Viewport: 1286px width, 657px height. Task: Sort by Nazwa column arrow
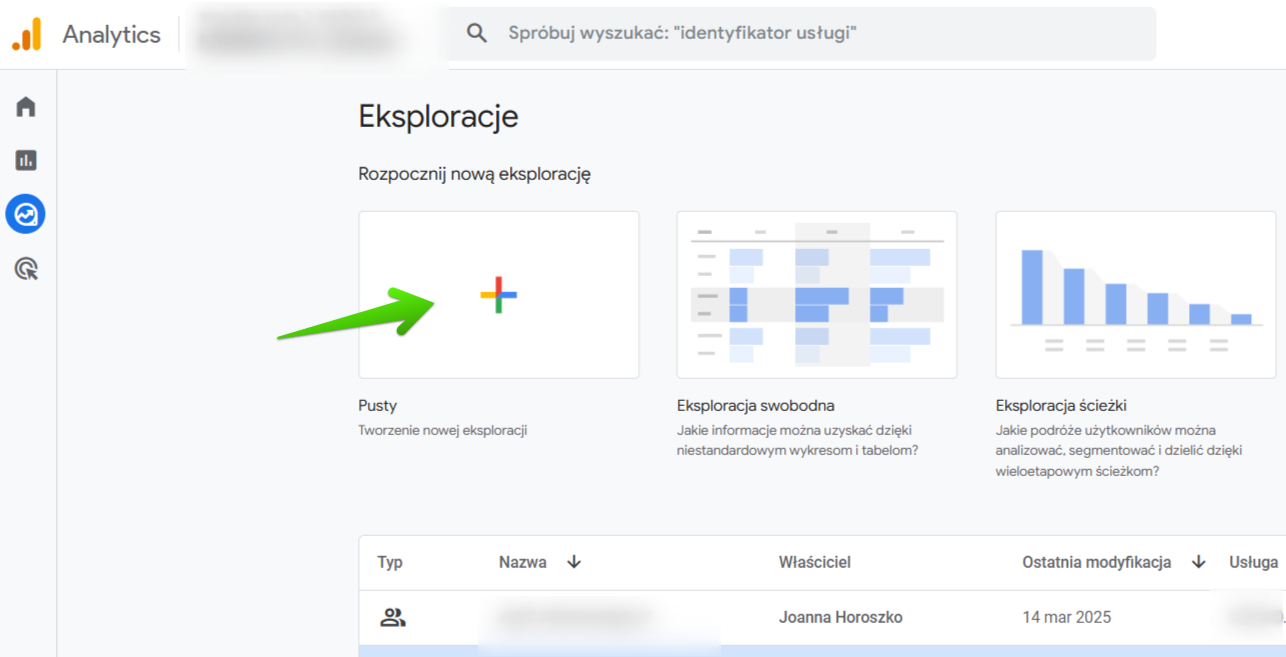574,562
